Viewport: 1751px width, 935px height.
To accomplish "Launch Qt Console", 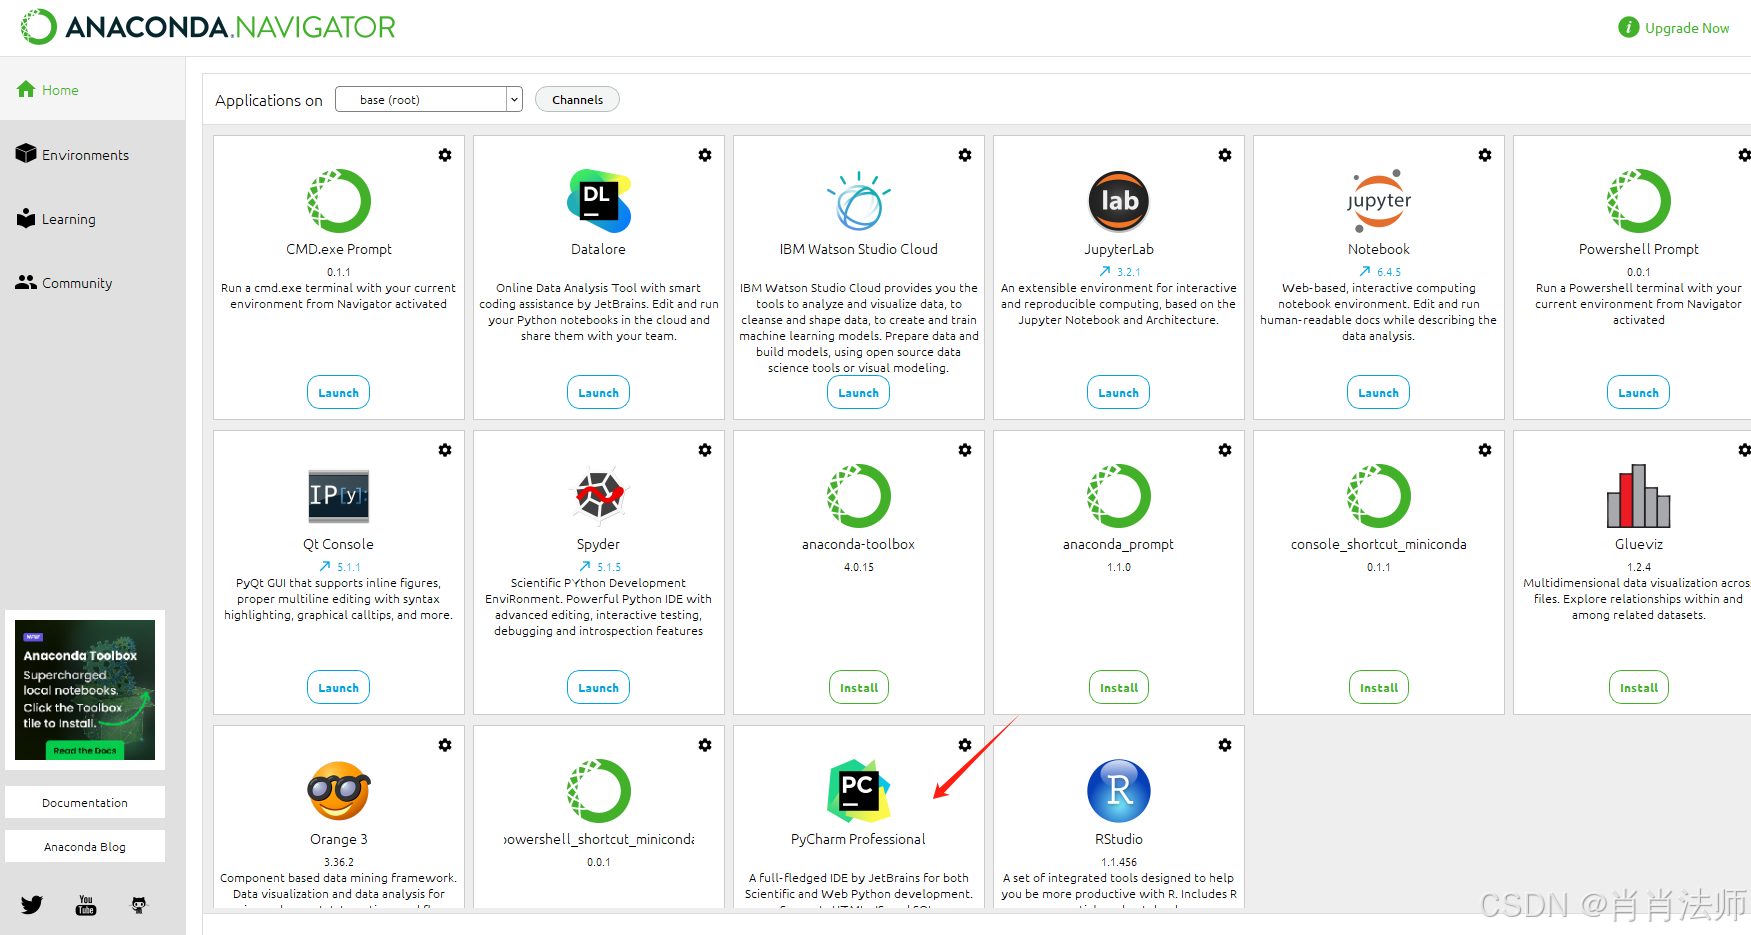I will coord(339,687).
